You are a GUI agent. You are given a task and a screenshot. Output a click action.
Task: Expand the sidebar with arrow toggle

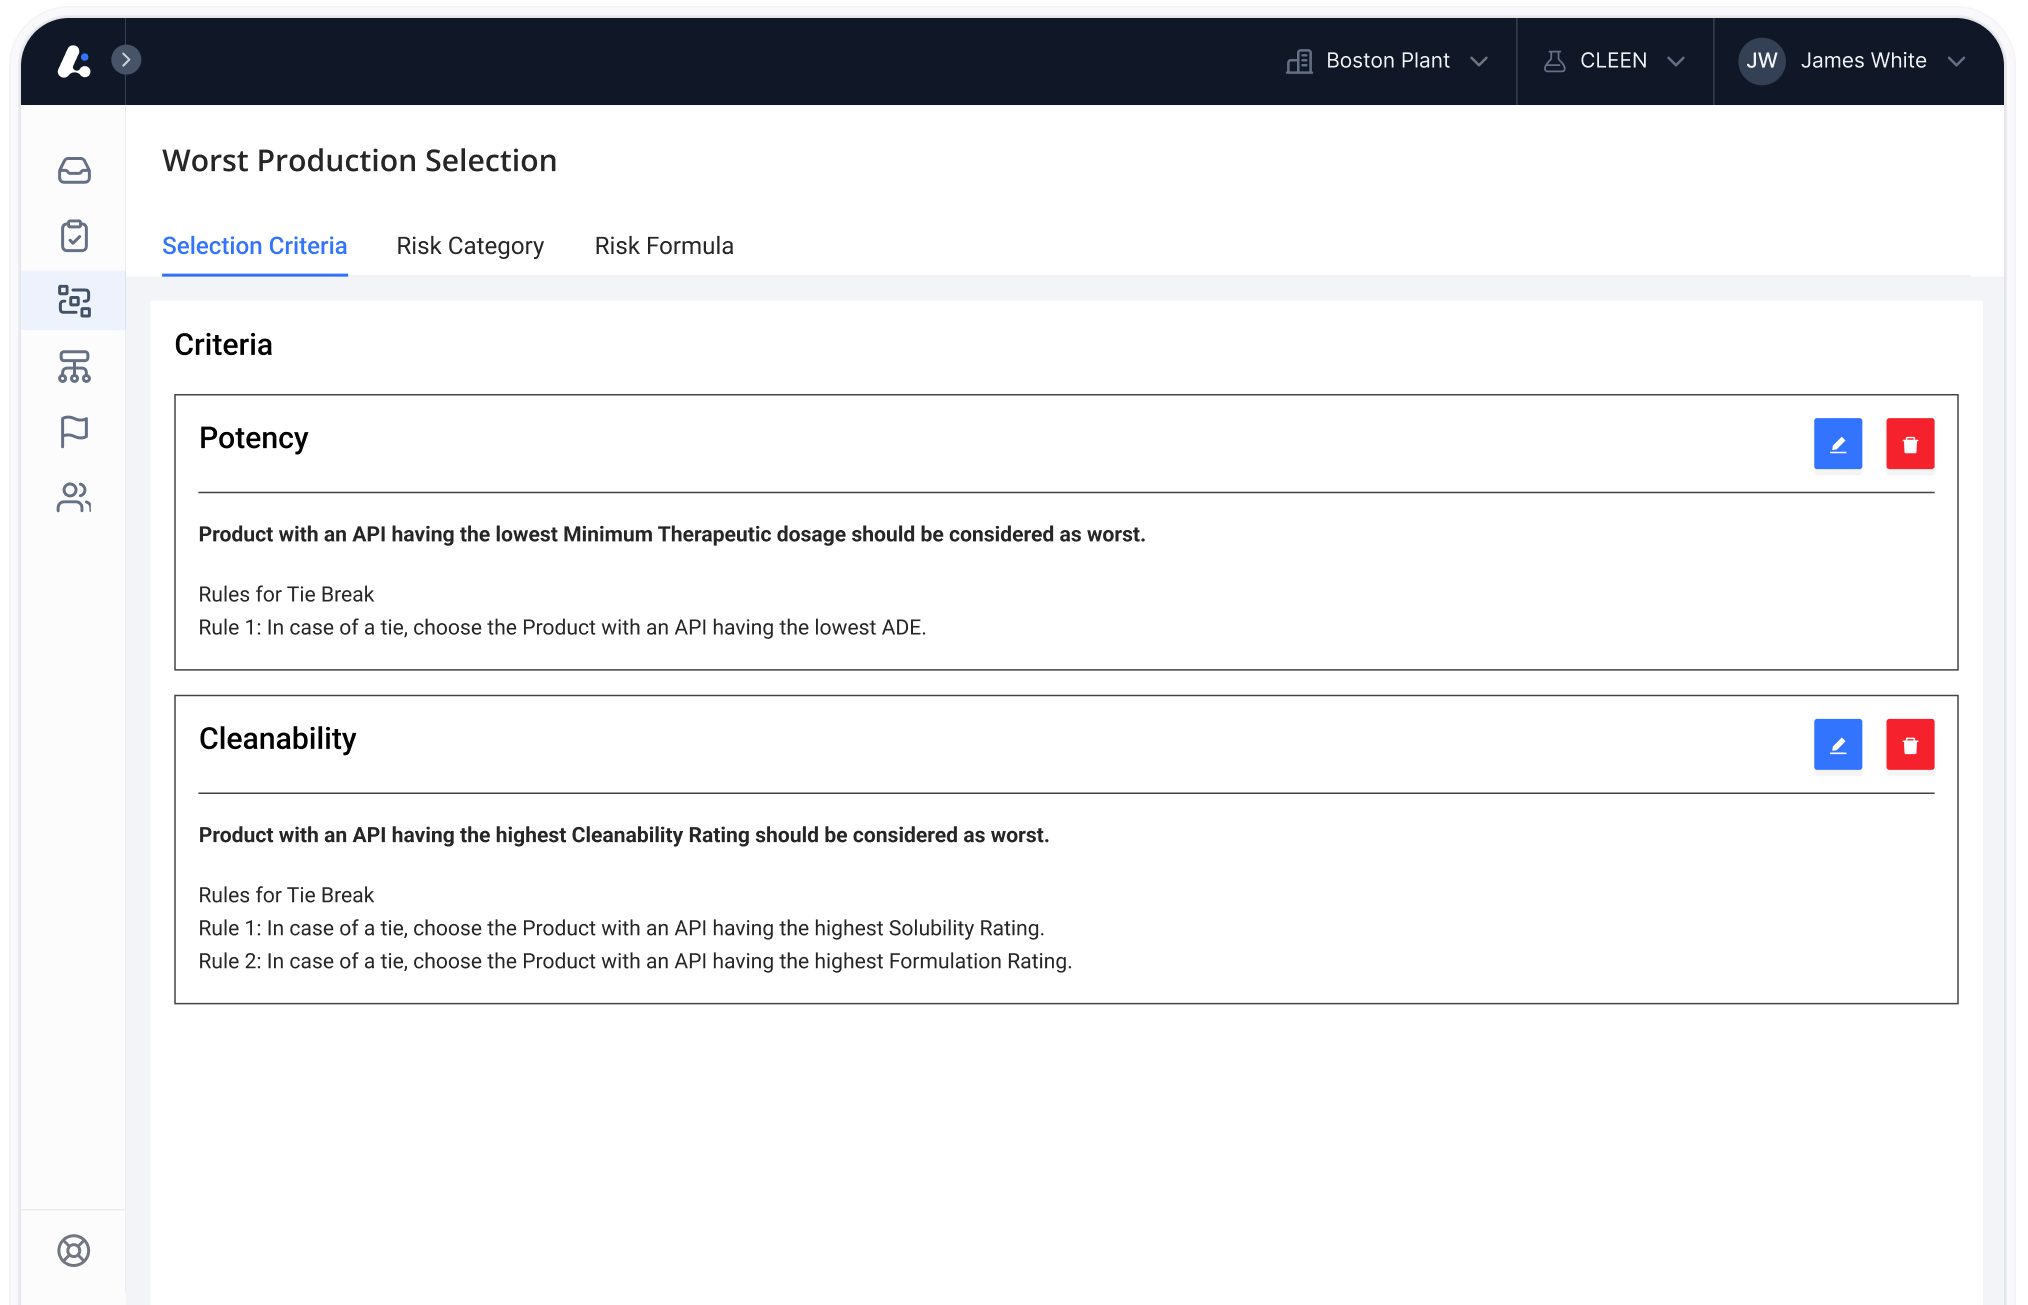click(x=126, y=60)
